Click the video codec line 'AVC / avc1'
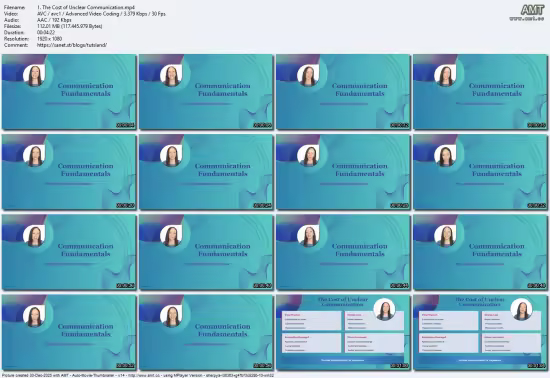 point(101,14)
